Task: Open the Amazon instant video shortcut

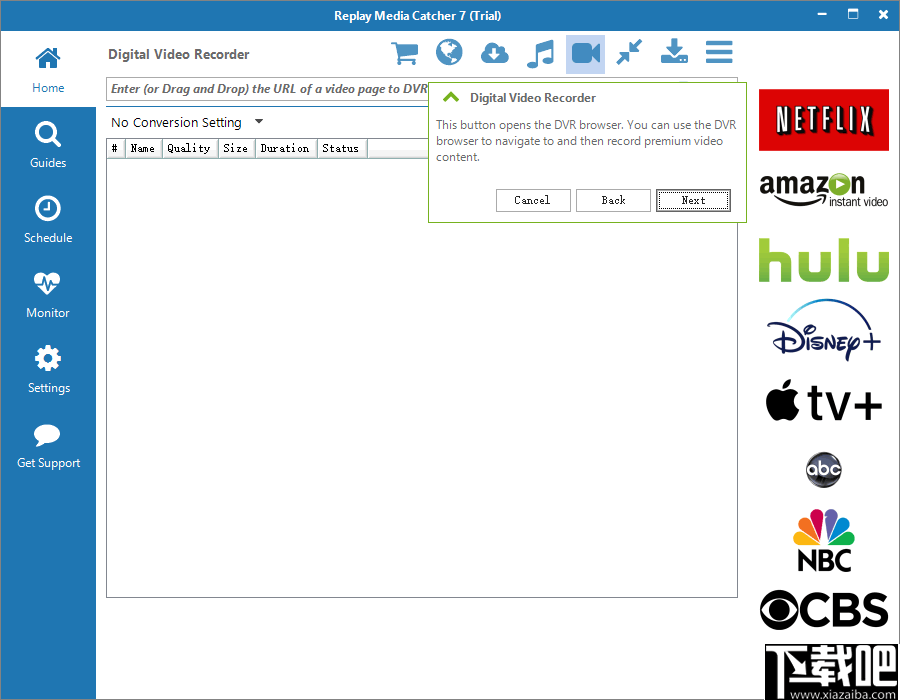Action: click(x=824, y=189)
